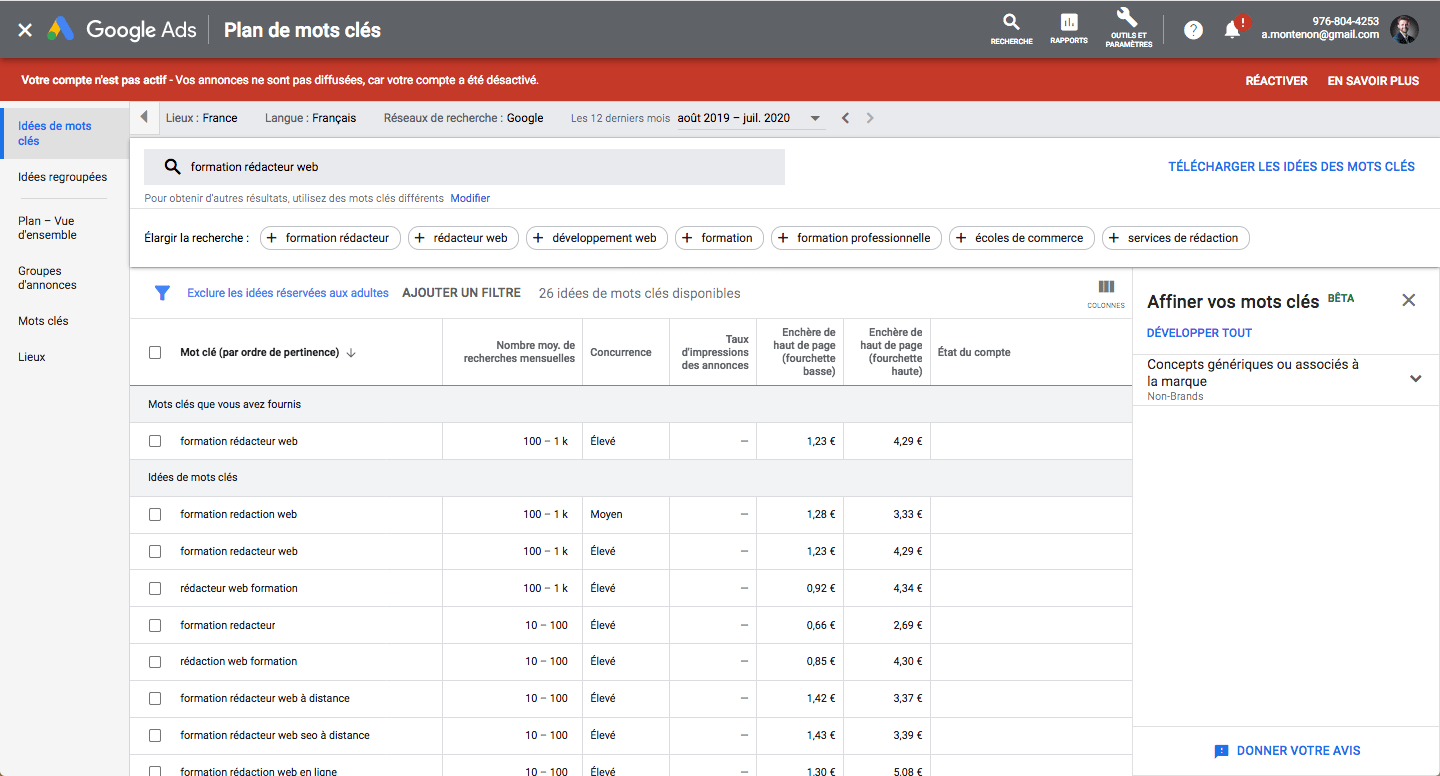The image size is (1440, 776).
Task: Change Réseaux de recherche : Google setting
Action: [464, 118]
